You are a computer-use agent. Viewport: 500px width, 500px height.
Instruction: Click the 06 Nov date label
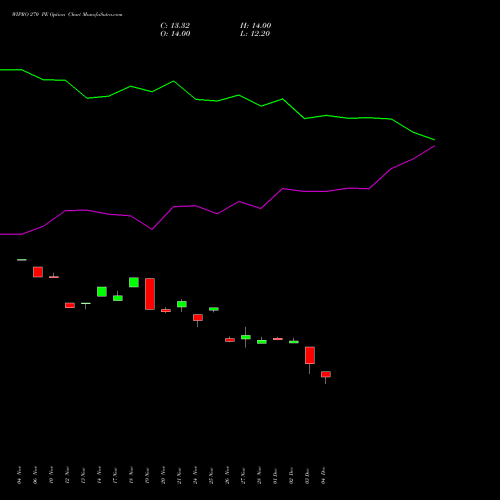[35, 475]
